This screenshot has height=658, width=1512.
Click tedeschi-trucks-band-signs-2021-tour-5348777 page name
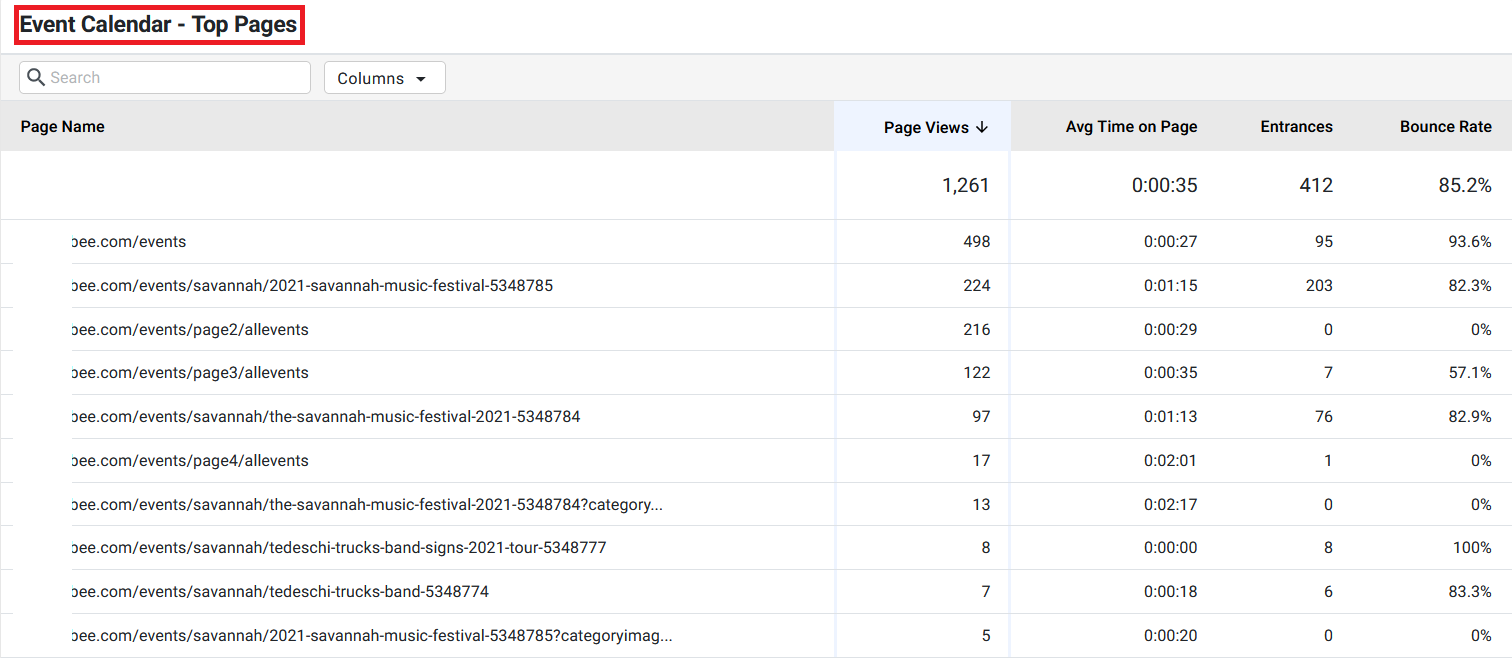click(339, 548)
